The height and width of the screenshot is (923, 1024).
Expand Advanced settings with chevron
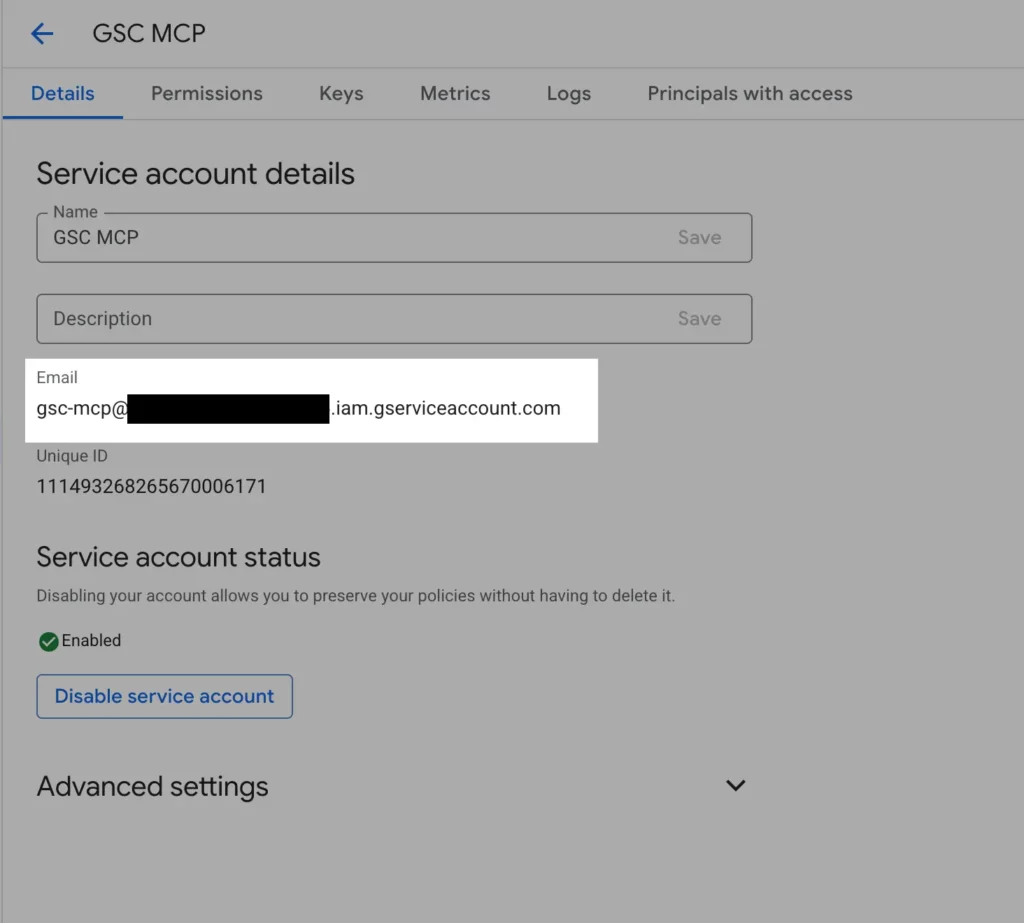[735, 785]
